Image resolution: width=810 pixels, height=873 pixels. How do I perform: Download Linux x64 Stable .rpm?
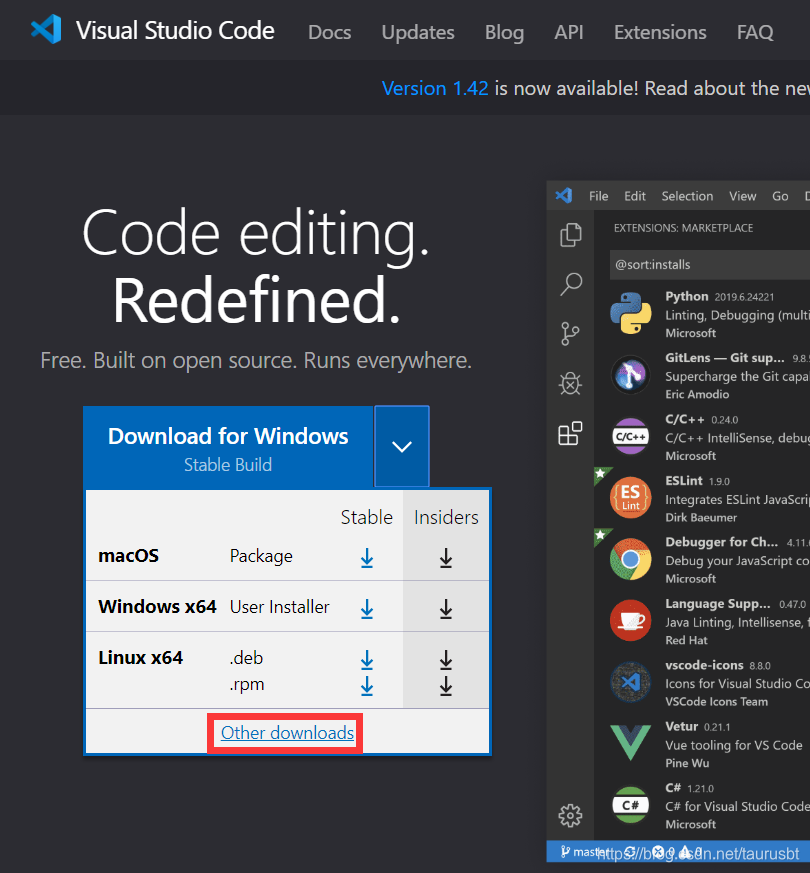[x=367, y=686]
